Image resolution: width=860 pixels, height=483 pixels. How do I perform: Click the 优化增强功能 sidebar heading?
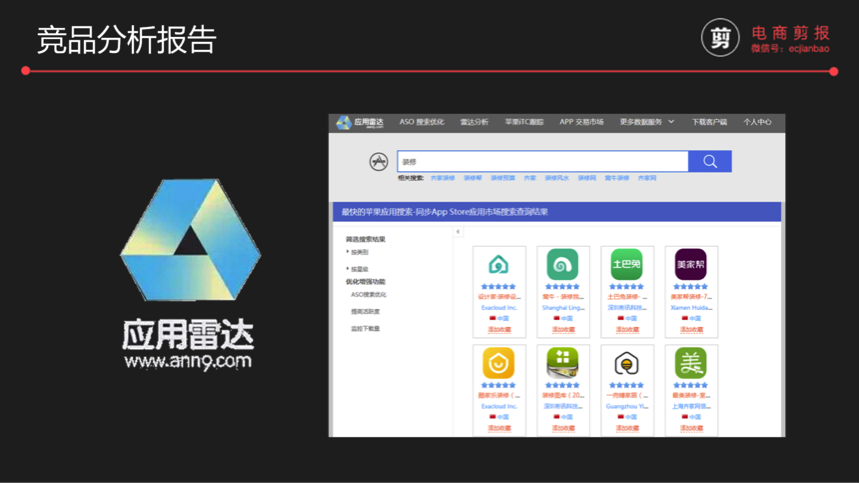[x=365, y=282]
